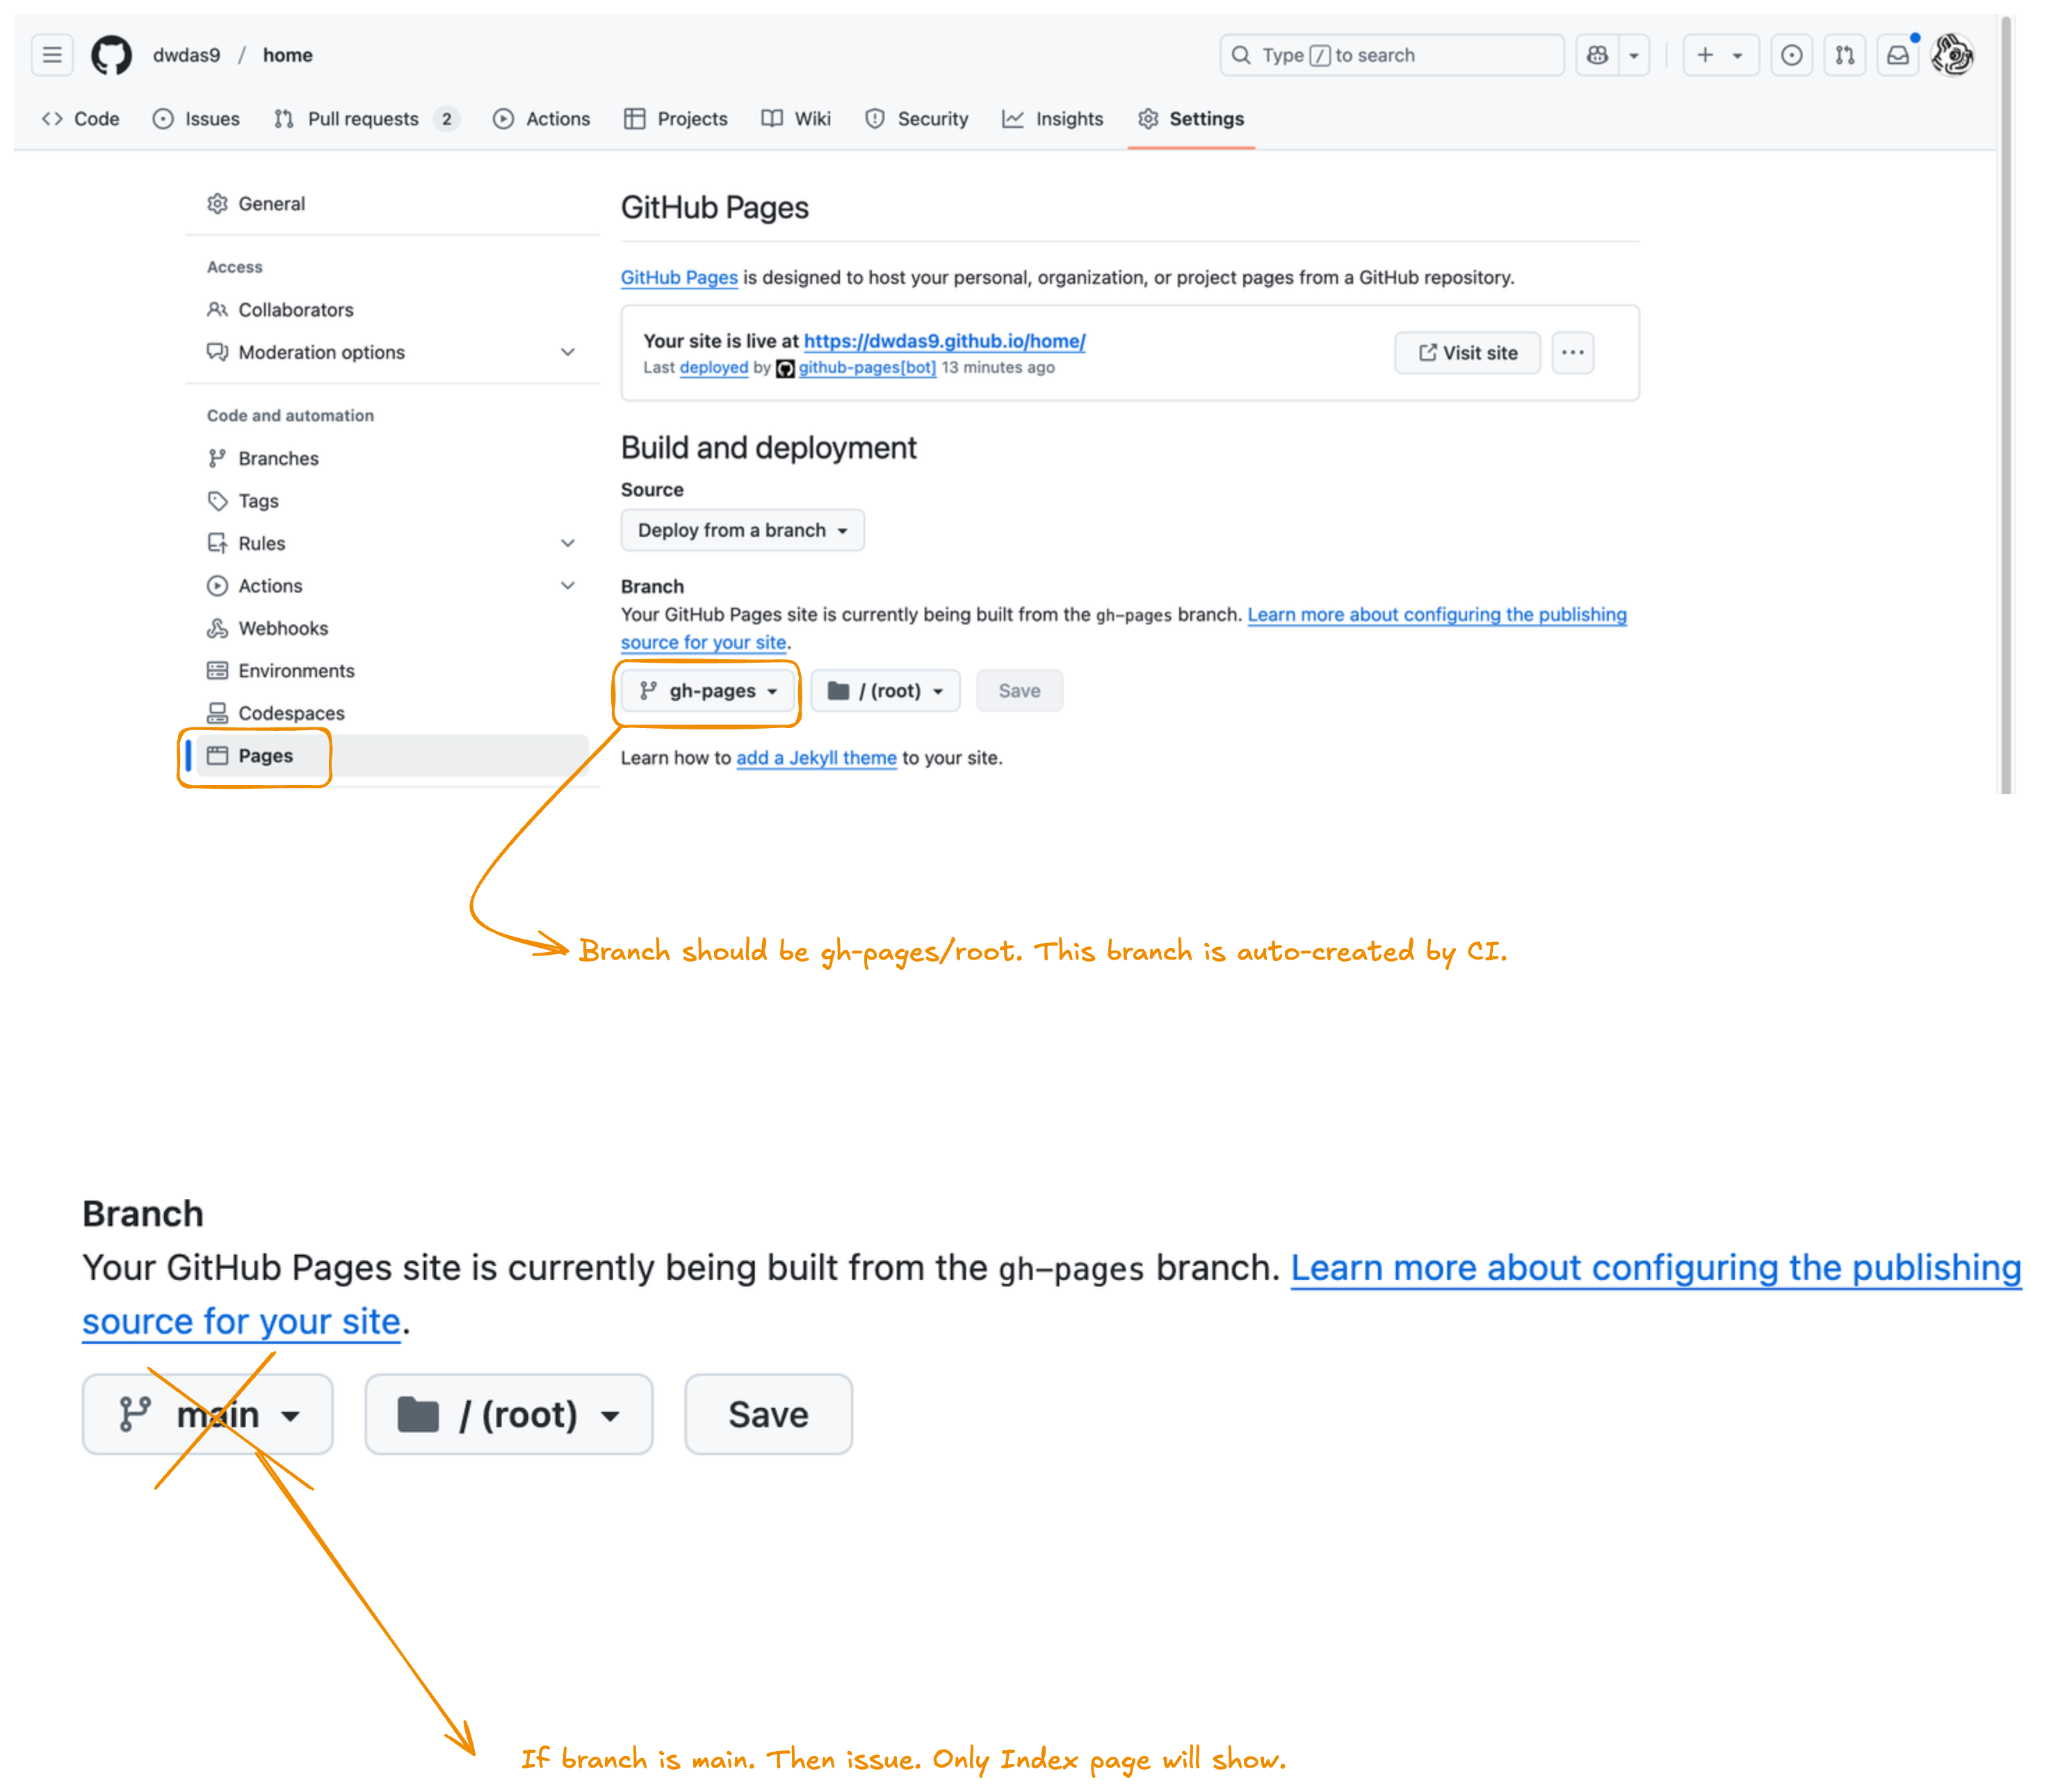Click the sidebar Actions play icon
The image size is (2067, 1792).
(217, 586)
